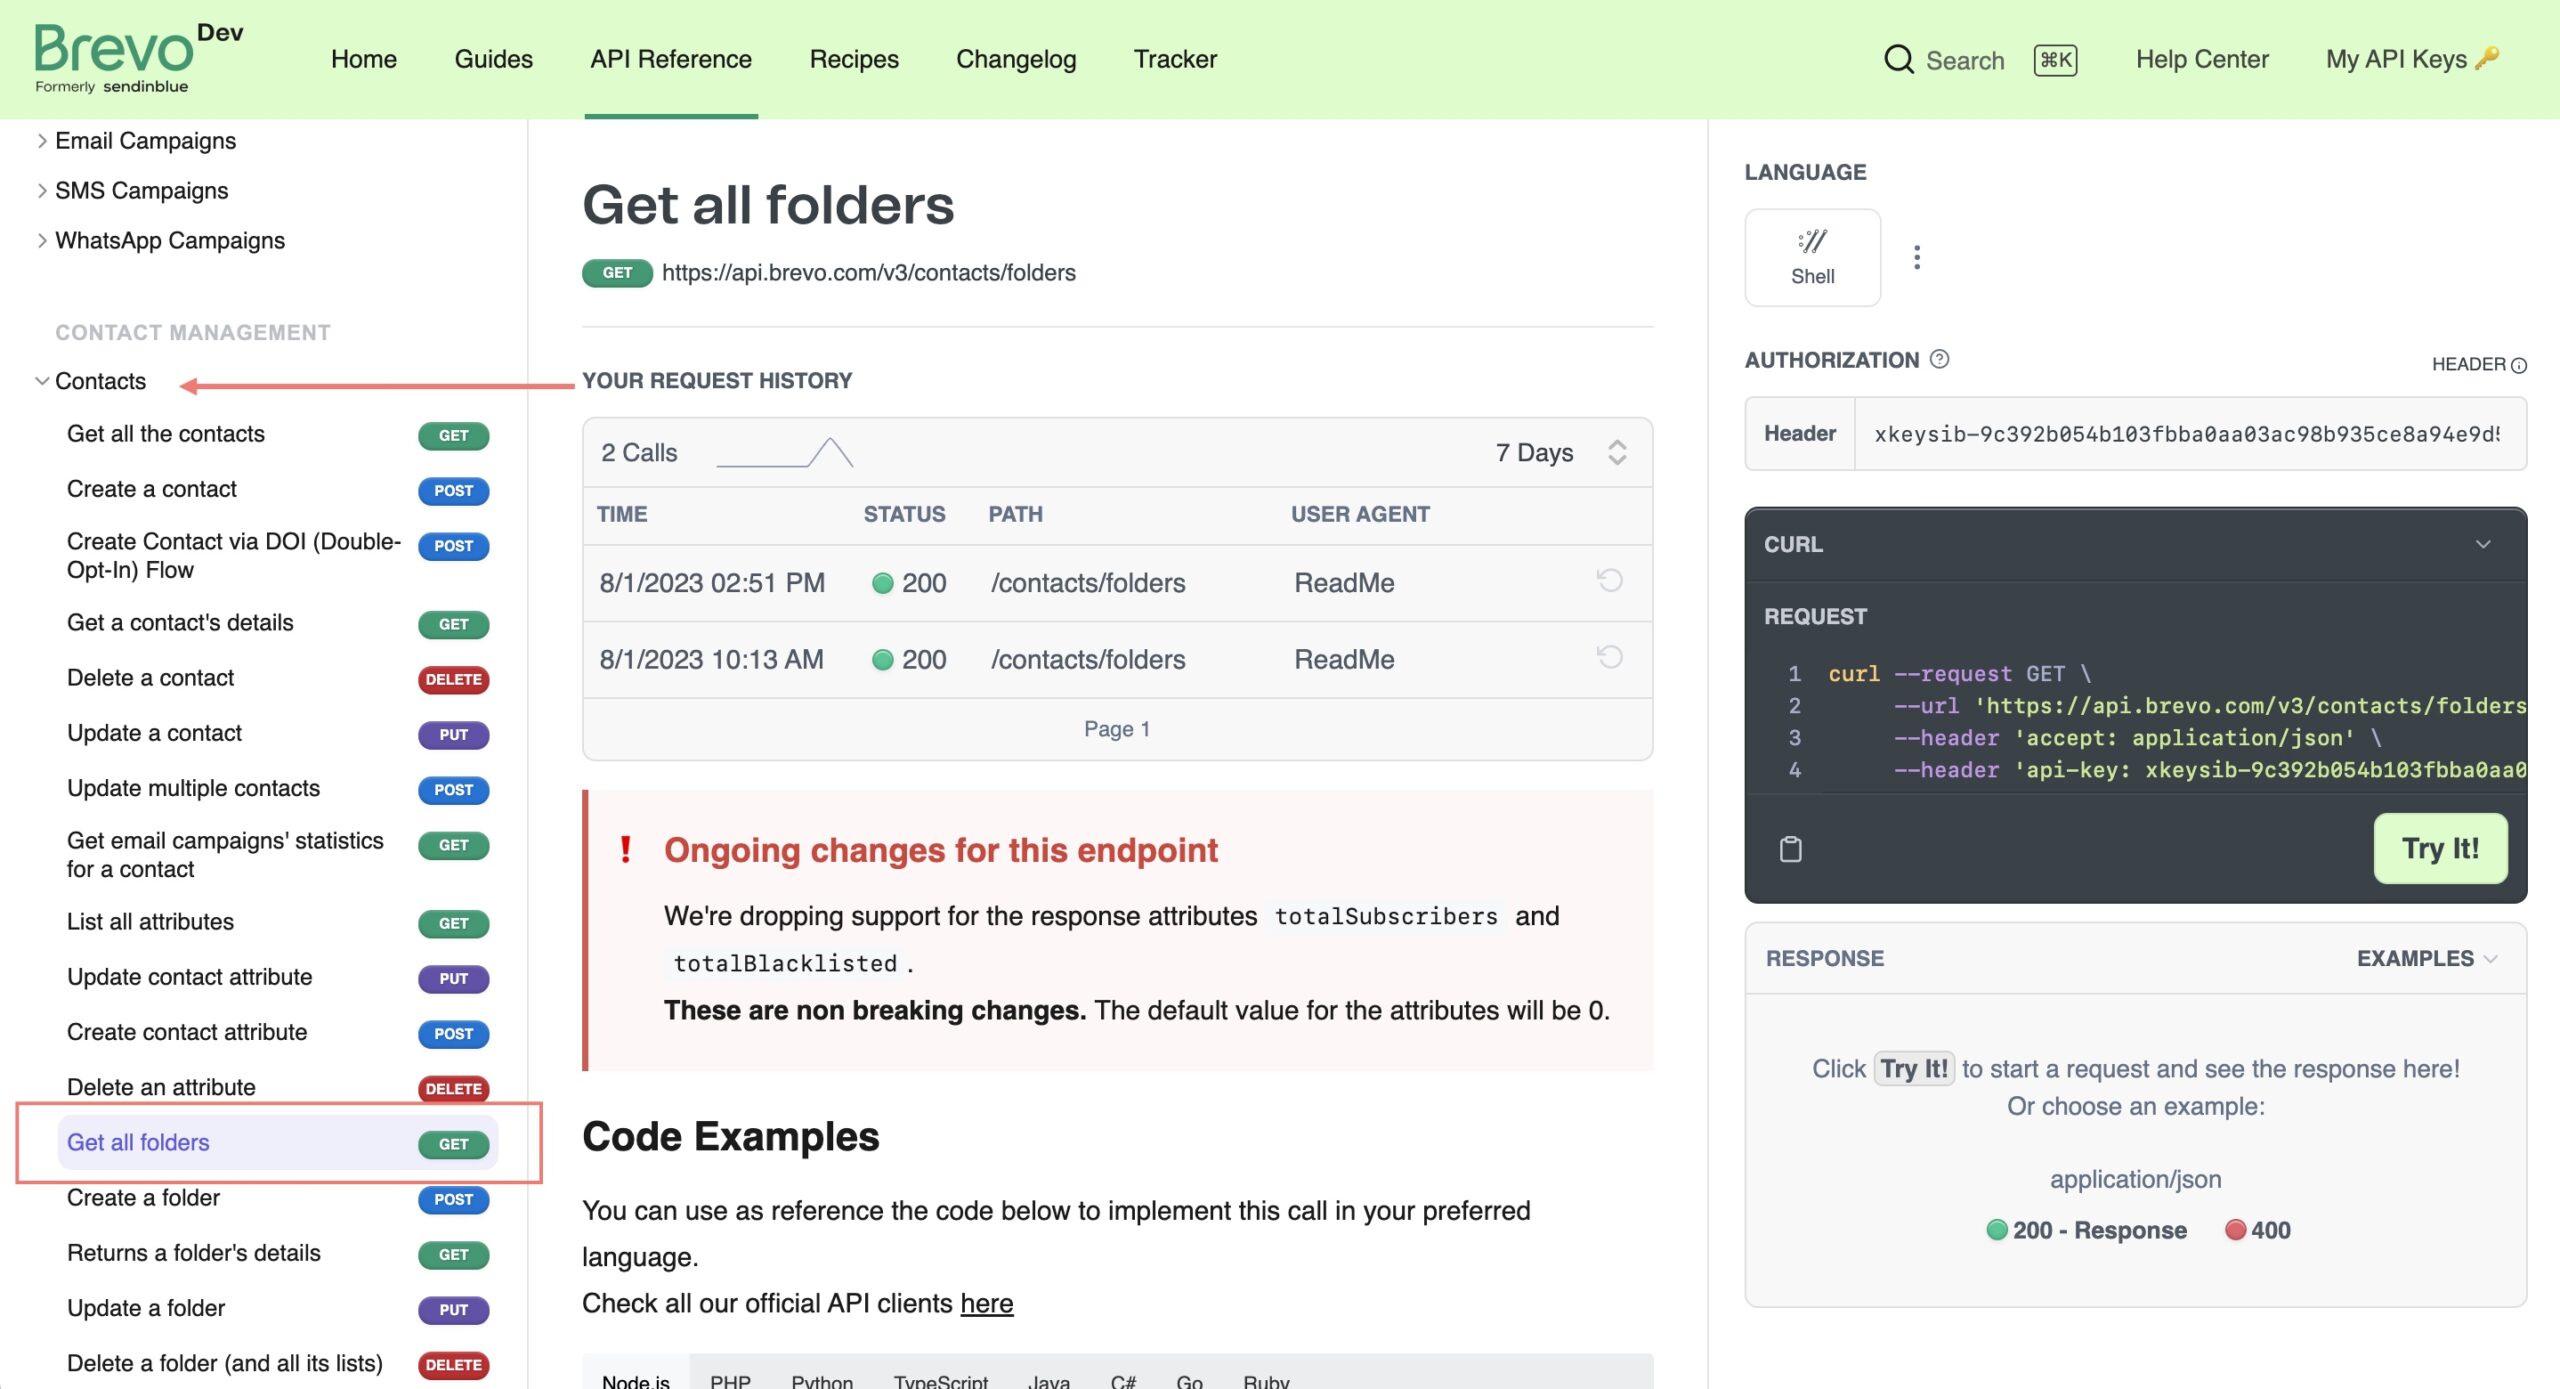
Task: Open the Recipes nav tab
Action: 853,59
